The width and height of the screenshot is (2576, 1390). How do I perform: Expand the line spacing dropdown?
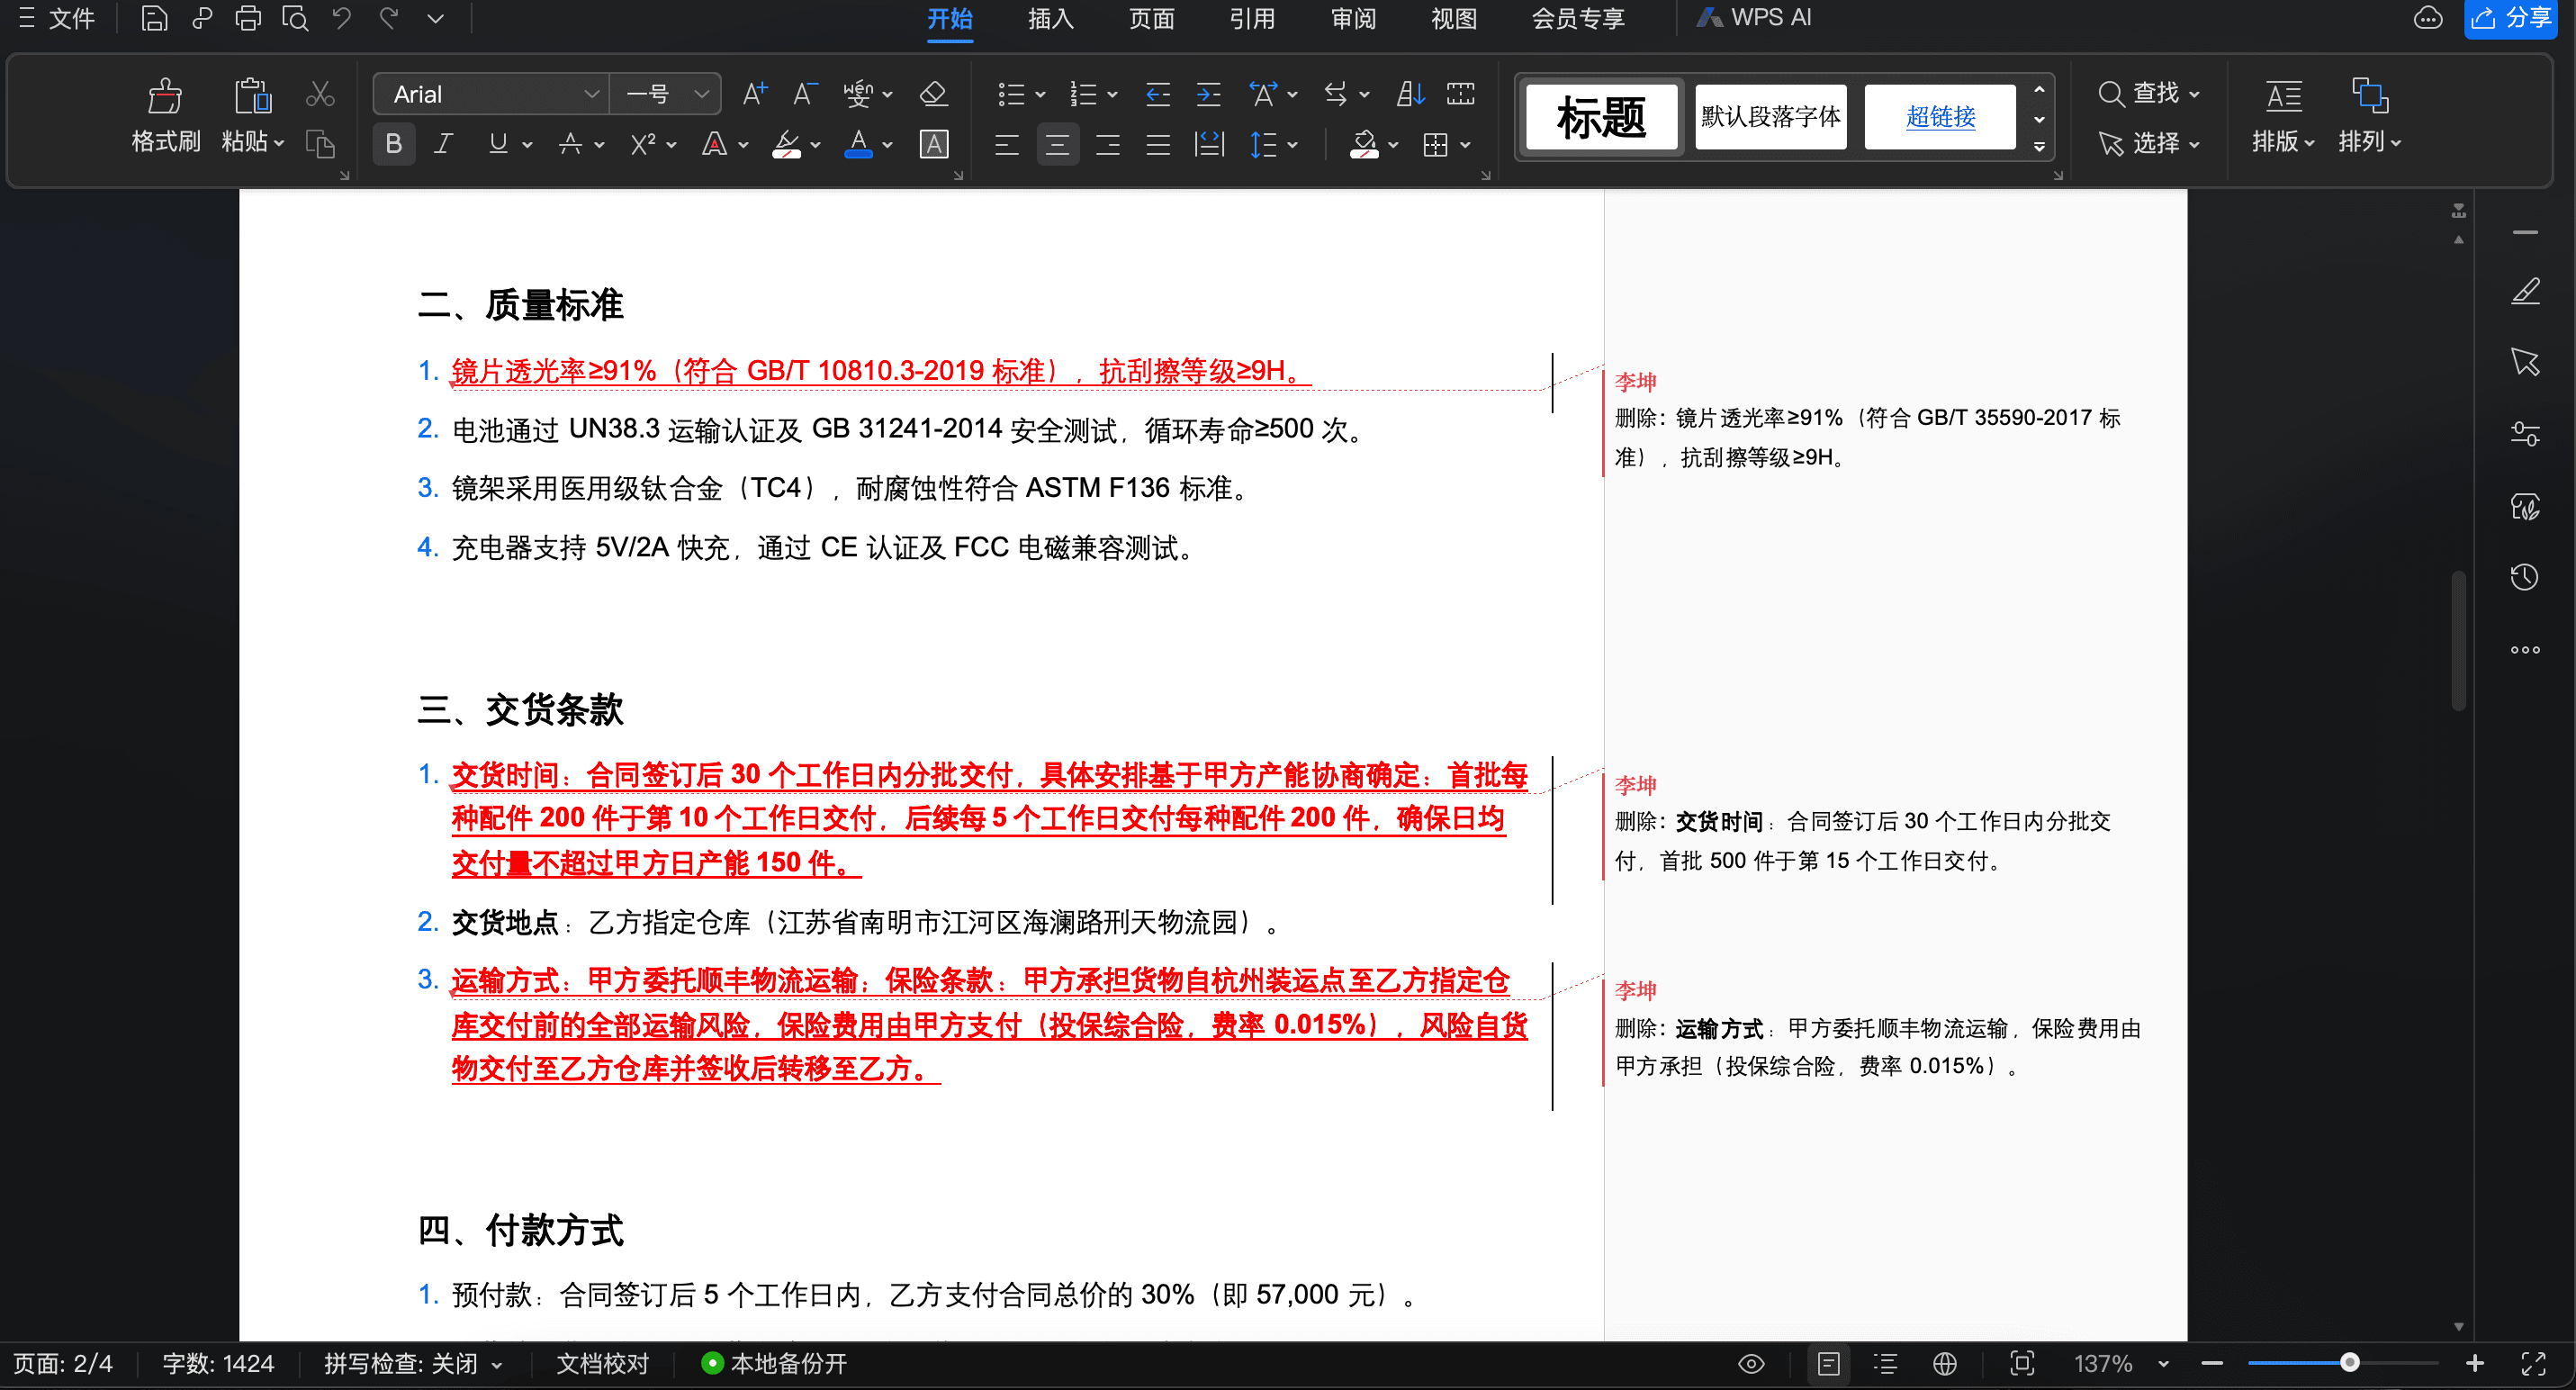coord(1293,145)
